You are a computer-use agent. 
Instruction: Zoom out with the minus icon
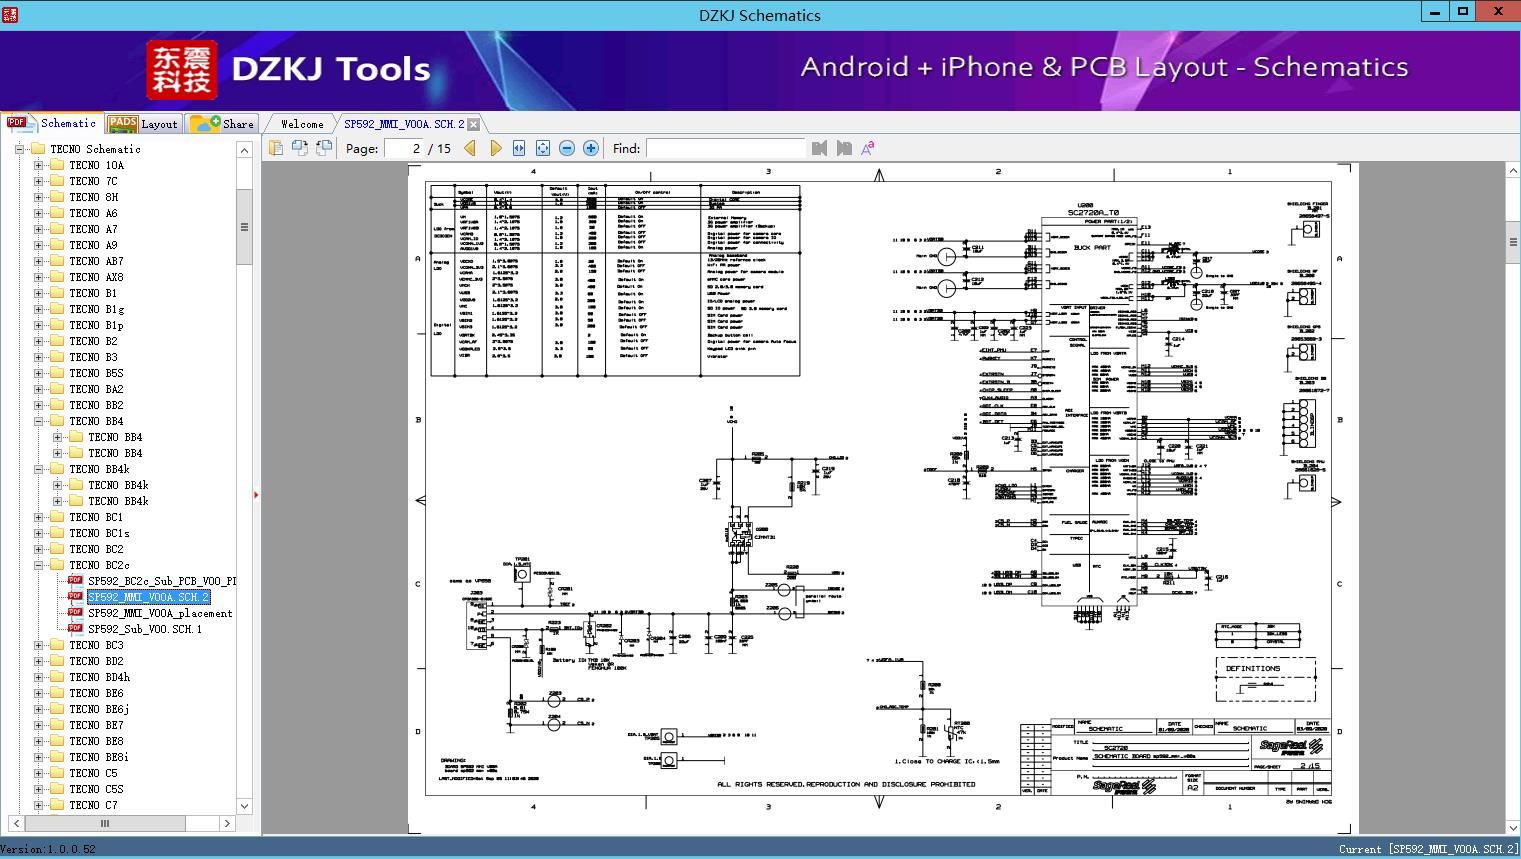pyautogui.click(x=567, y=148)
